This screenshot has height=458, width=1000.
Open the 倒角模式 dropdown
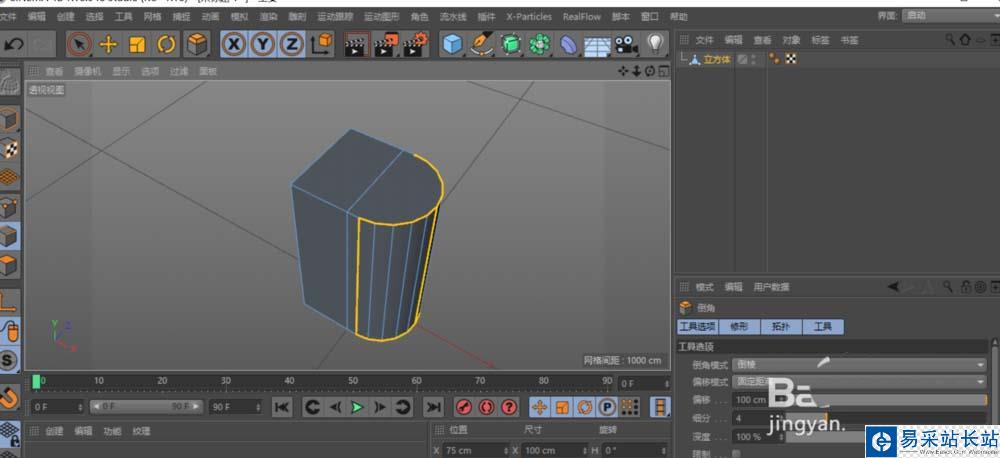click(859, 365)
